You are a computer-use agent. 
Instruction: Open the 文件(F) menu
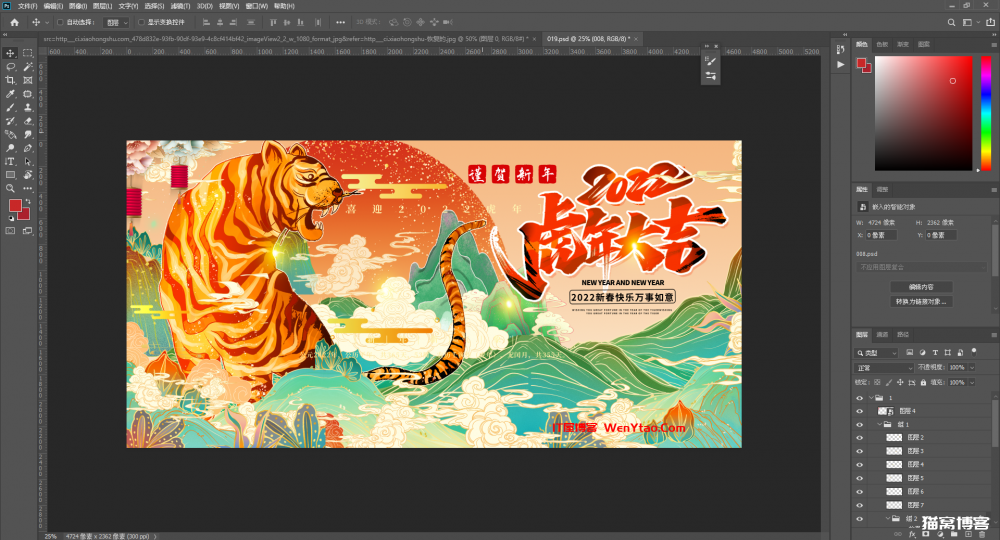(x=27, y=6)
